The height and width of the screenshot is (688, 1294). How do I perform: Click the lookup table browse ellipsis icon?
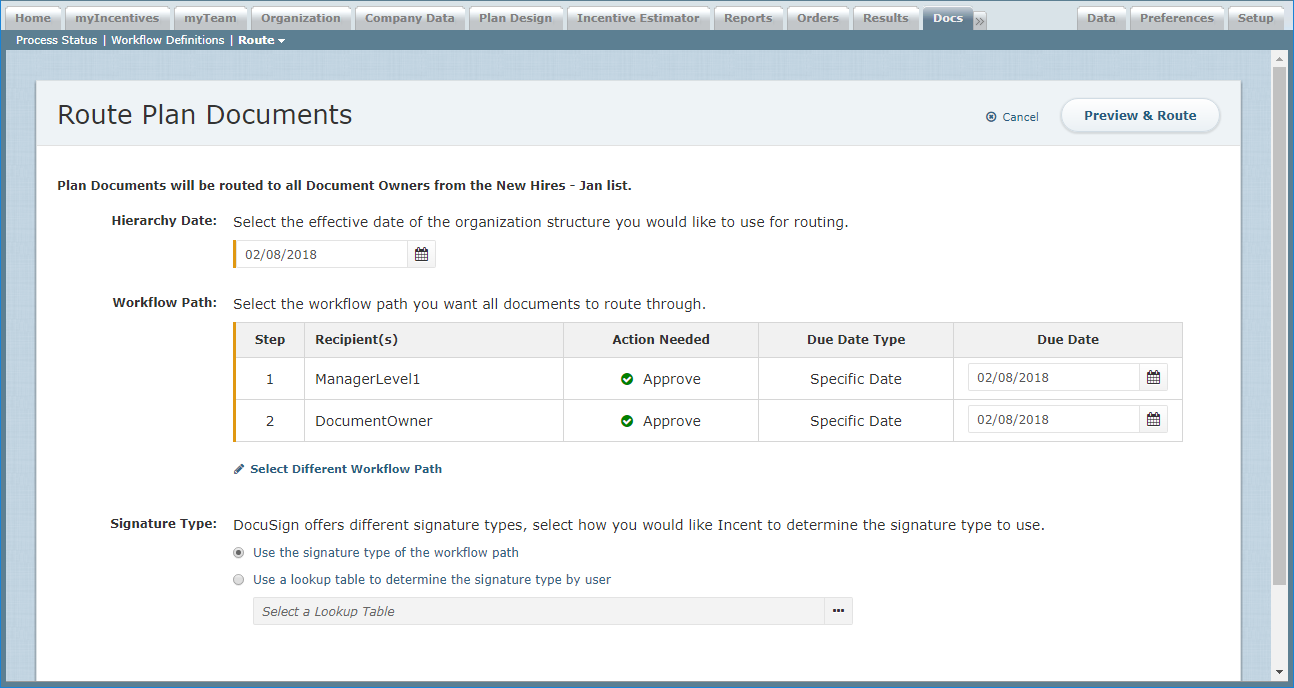pos(838,611)
